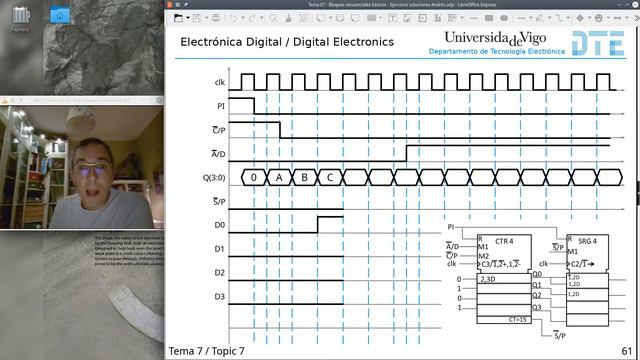Screen dimensions: 640x360
Task: Select the Insert Text Box icon
Action: [393, 18]
